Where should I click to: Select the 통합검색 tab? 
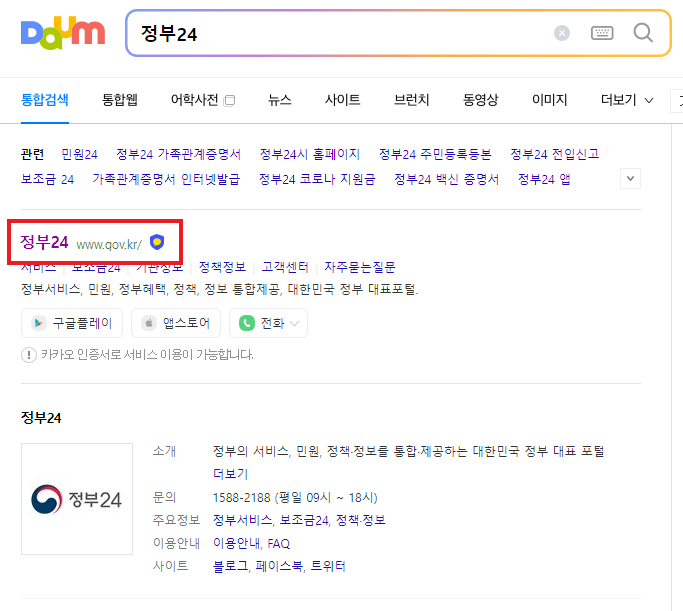45,100
